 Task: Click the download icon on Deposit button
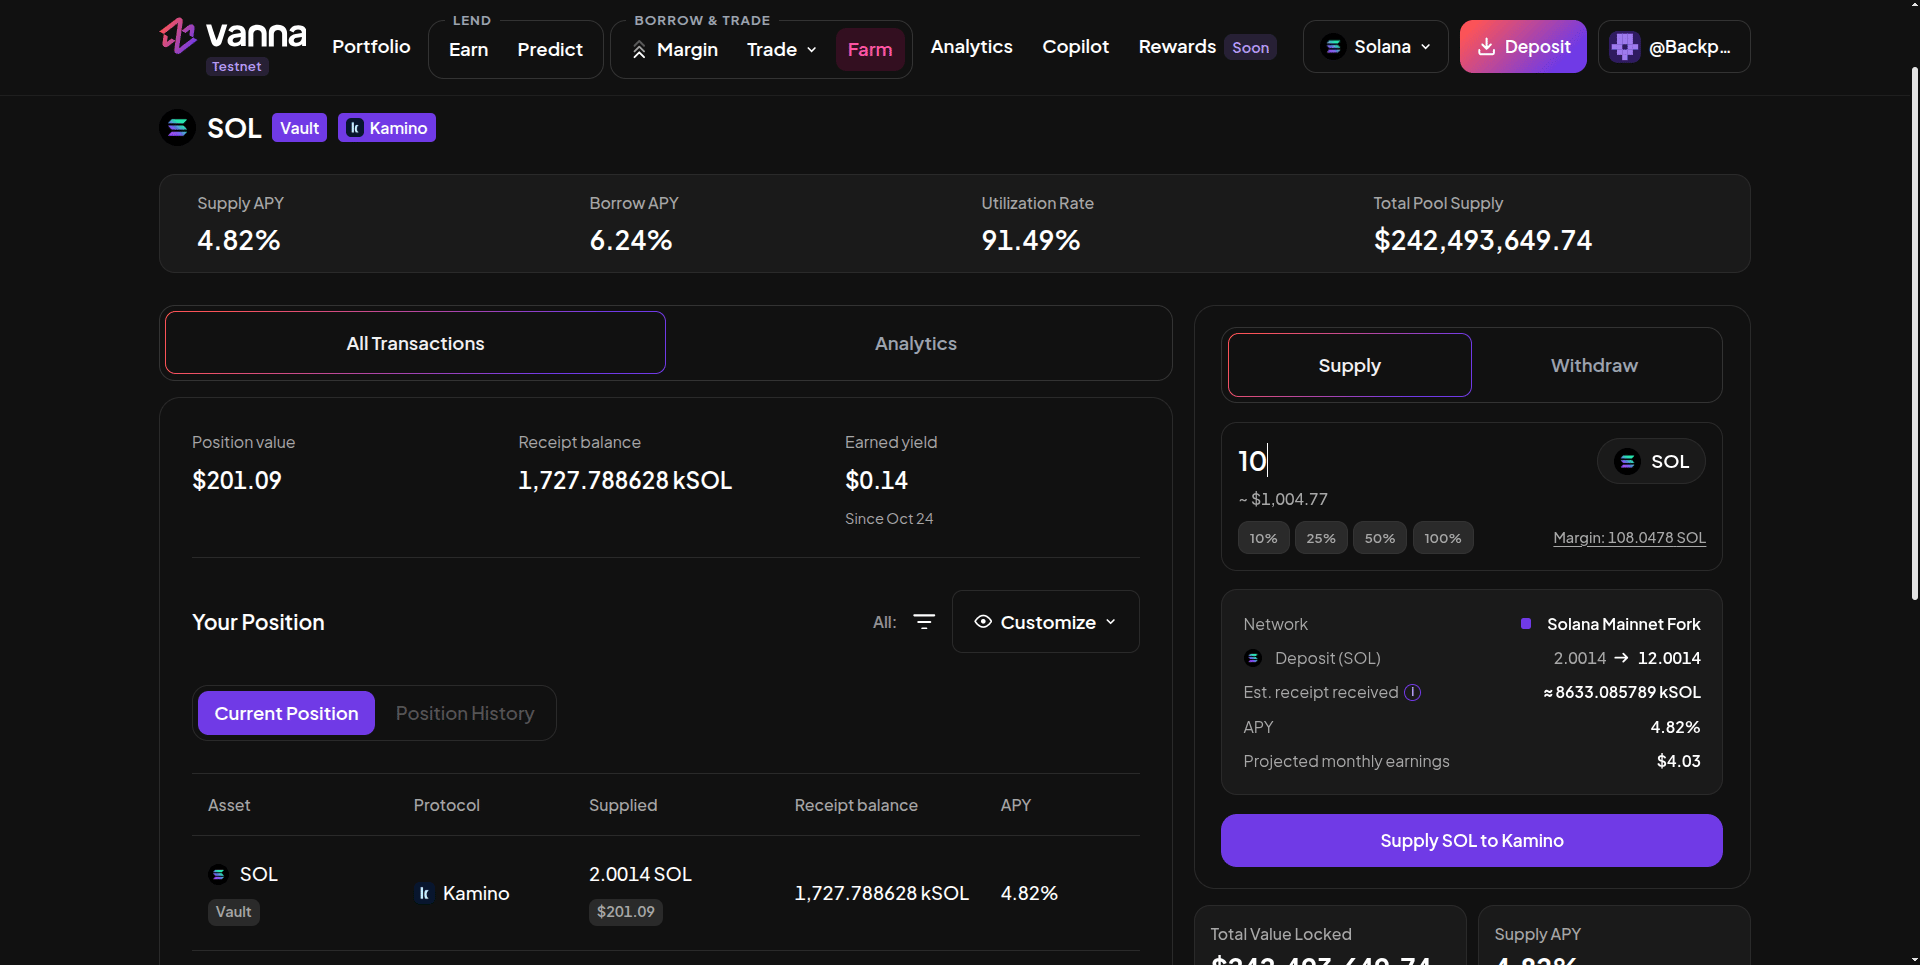(1487, 47)
